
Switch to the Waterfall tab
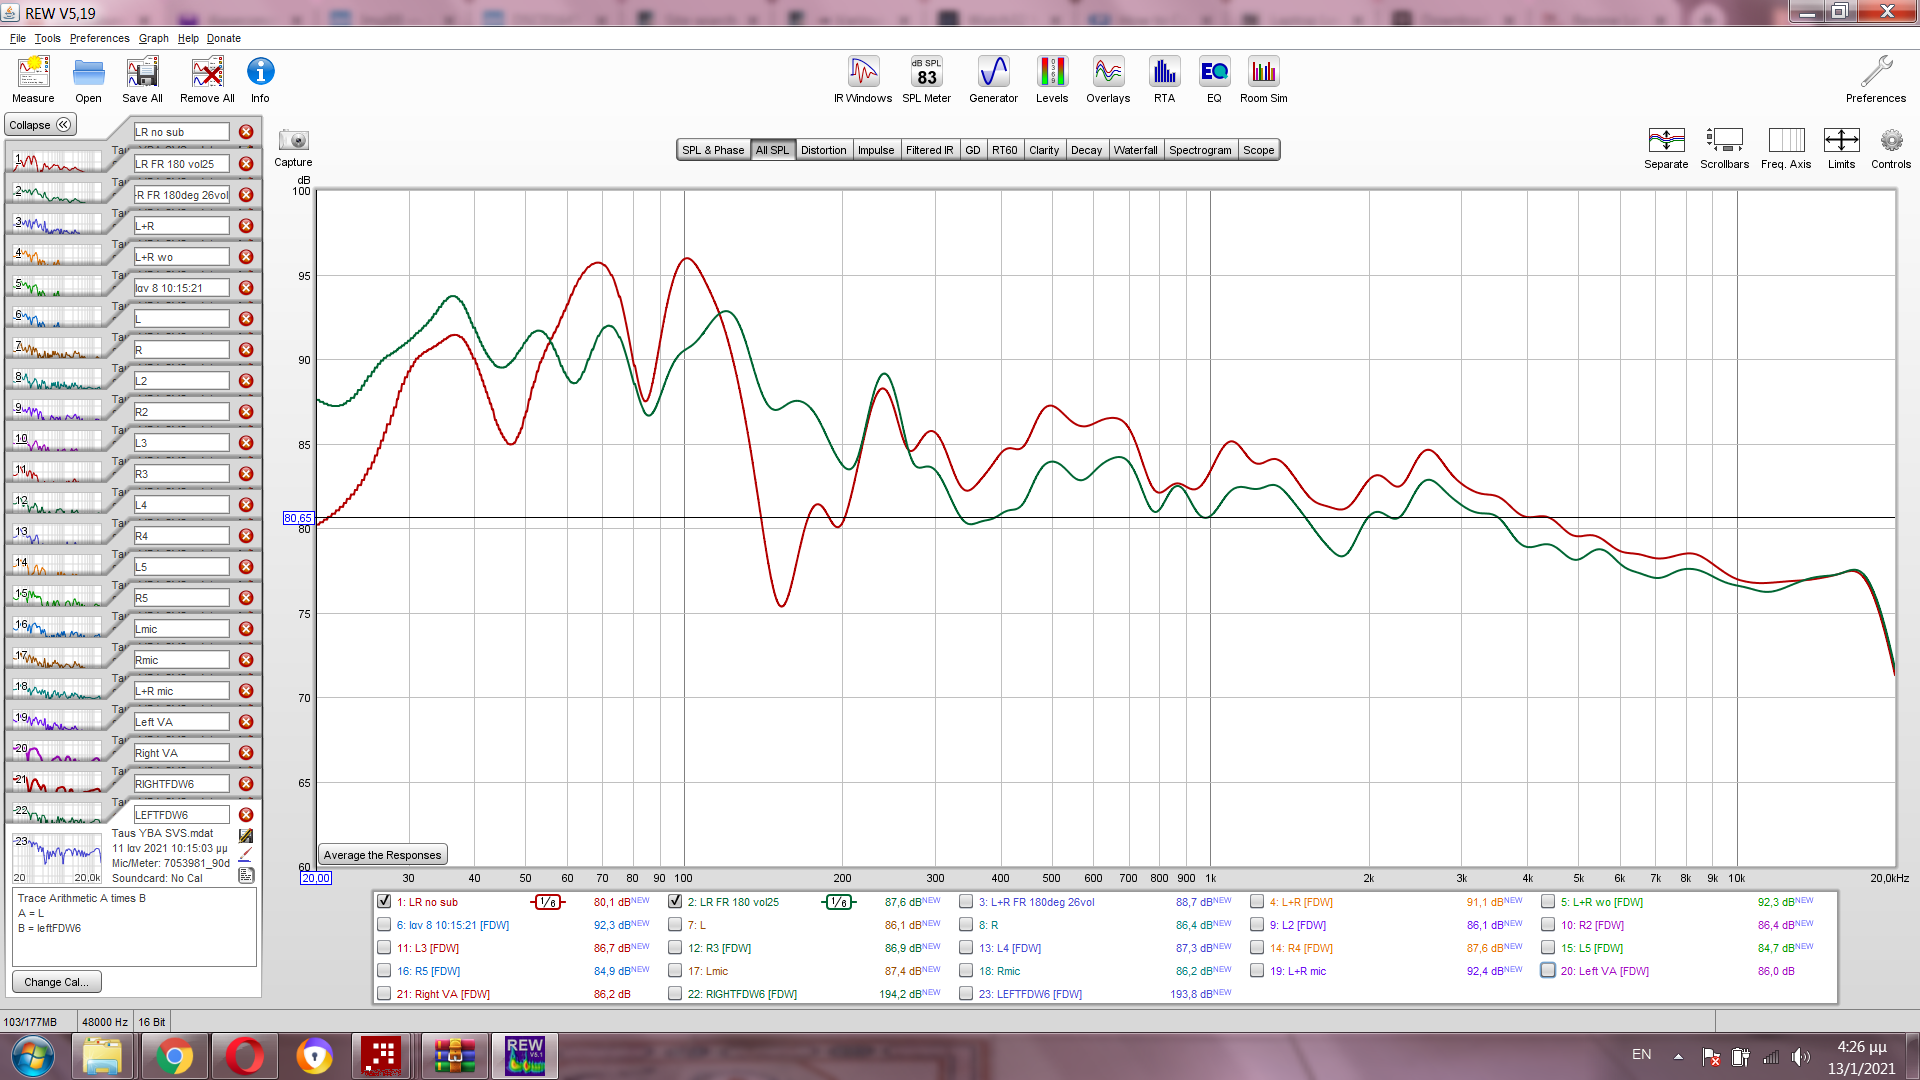(1135, 150)
